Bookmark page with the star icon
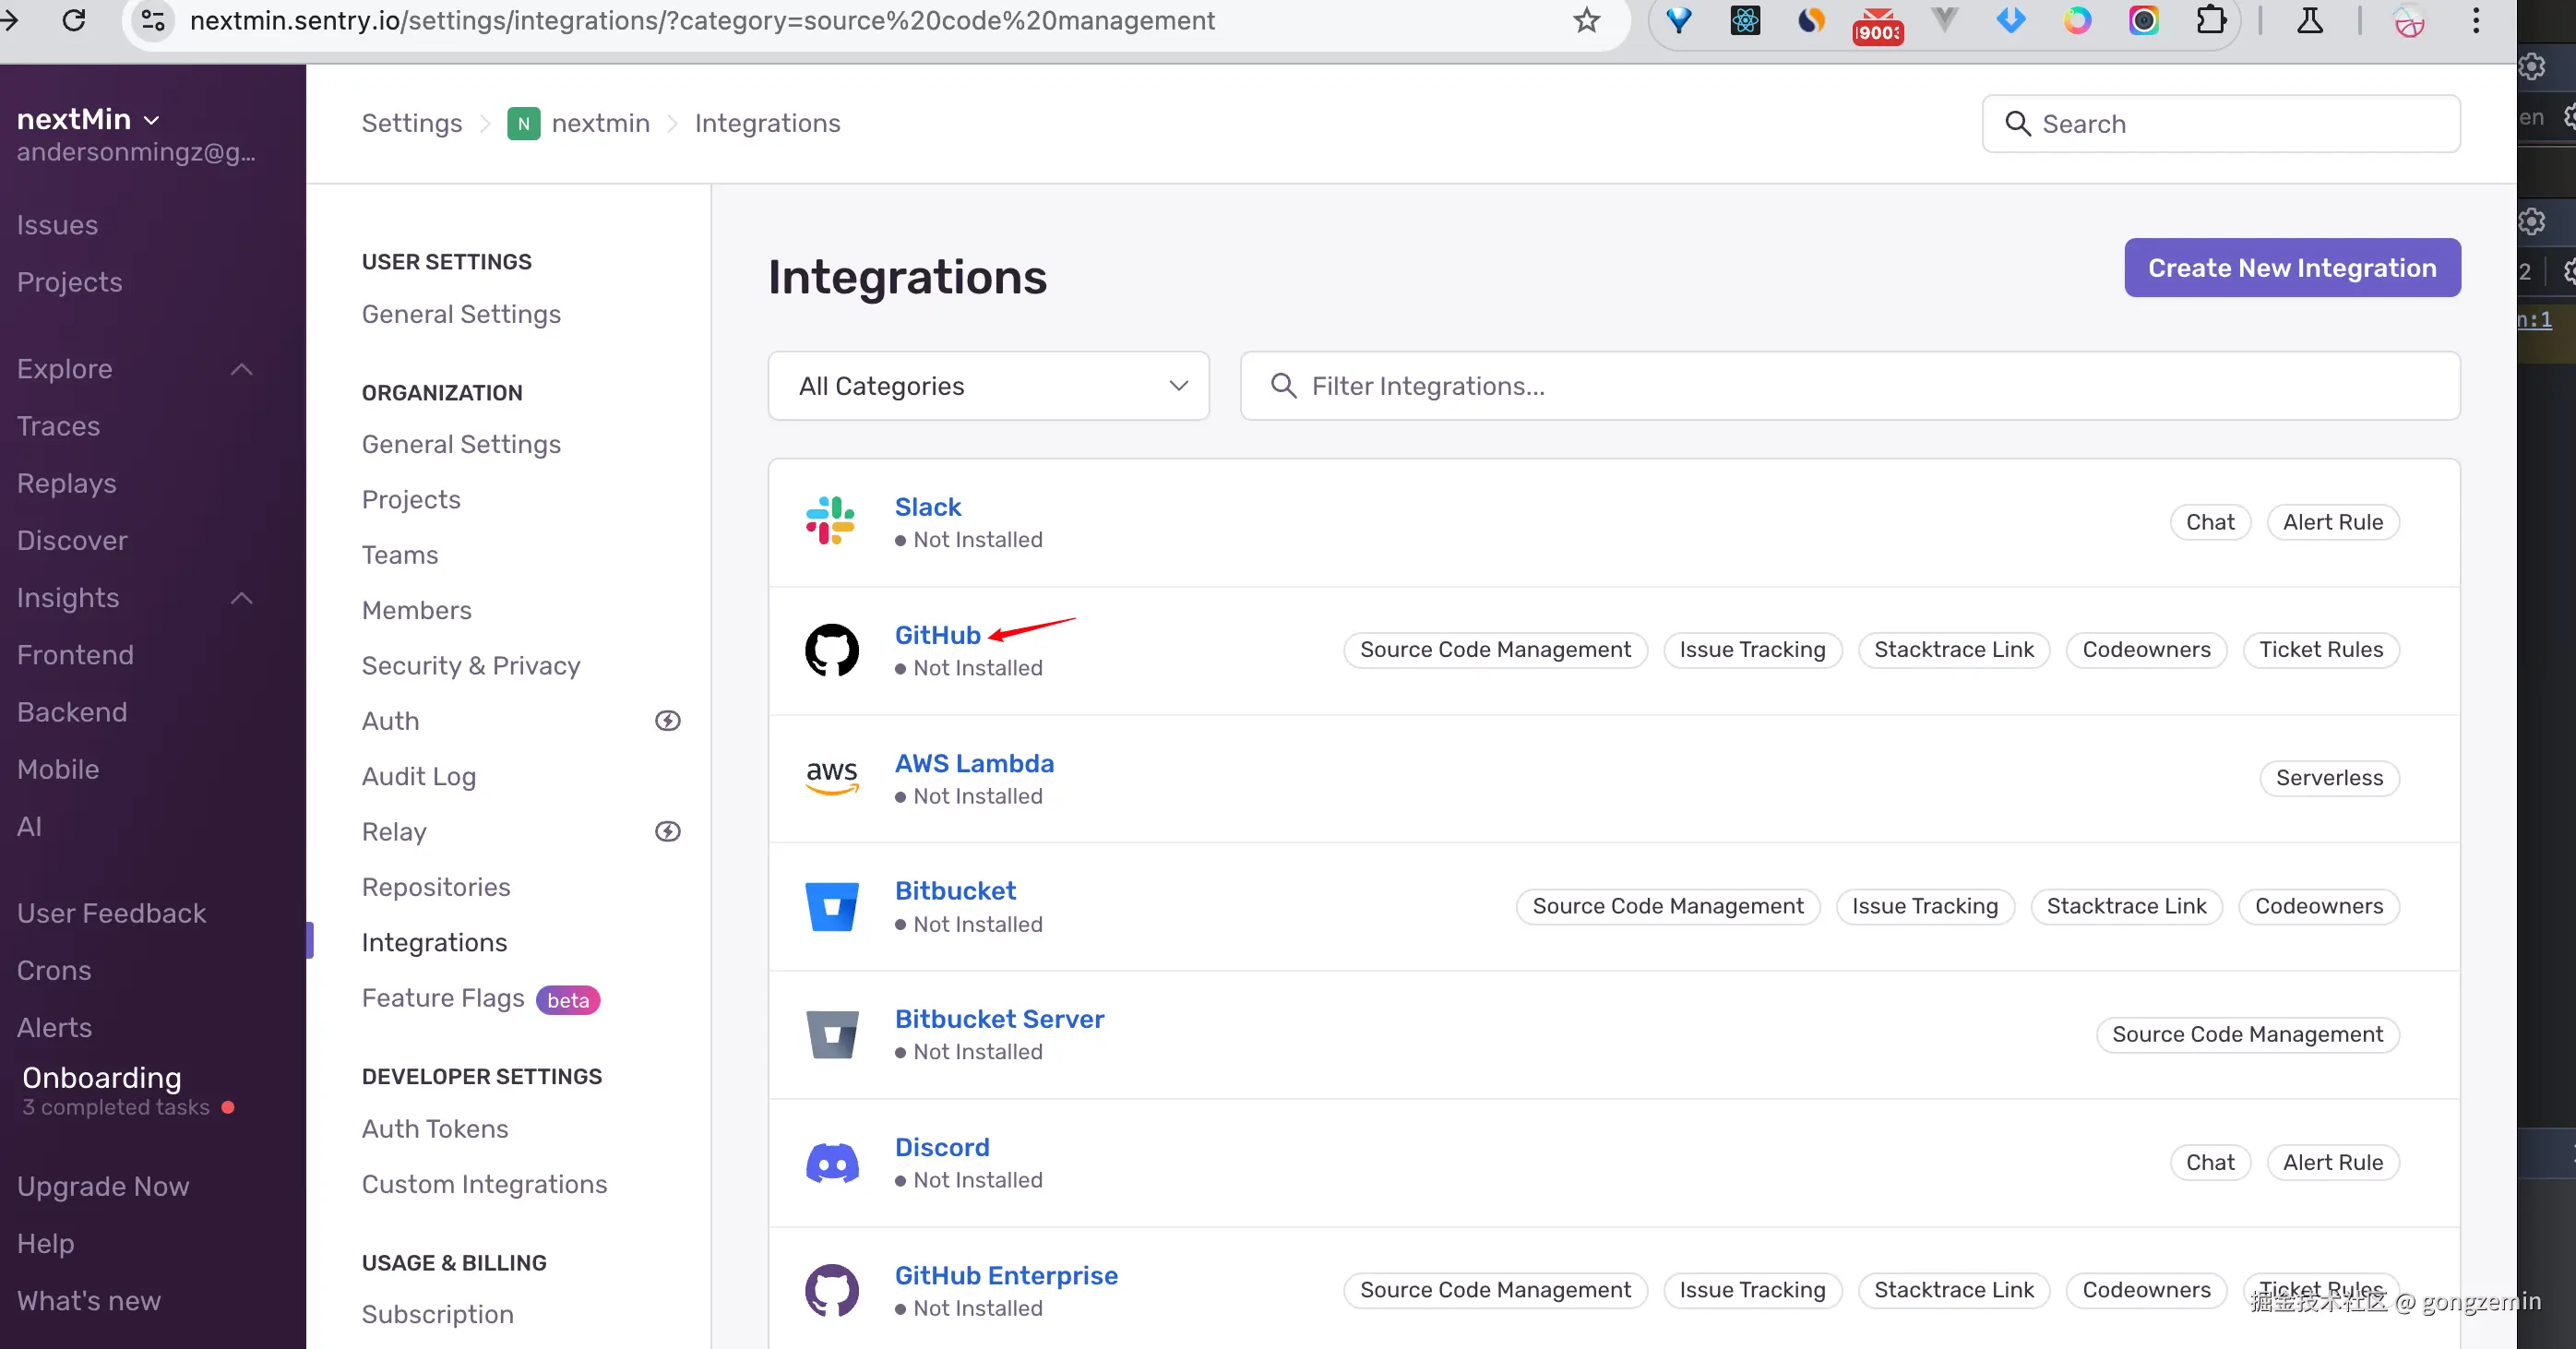 point(1586,21)
